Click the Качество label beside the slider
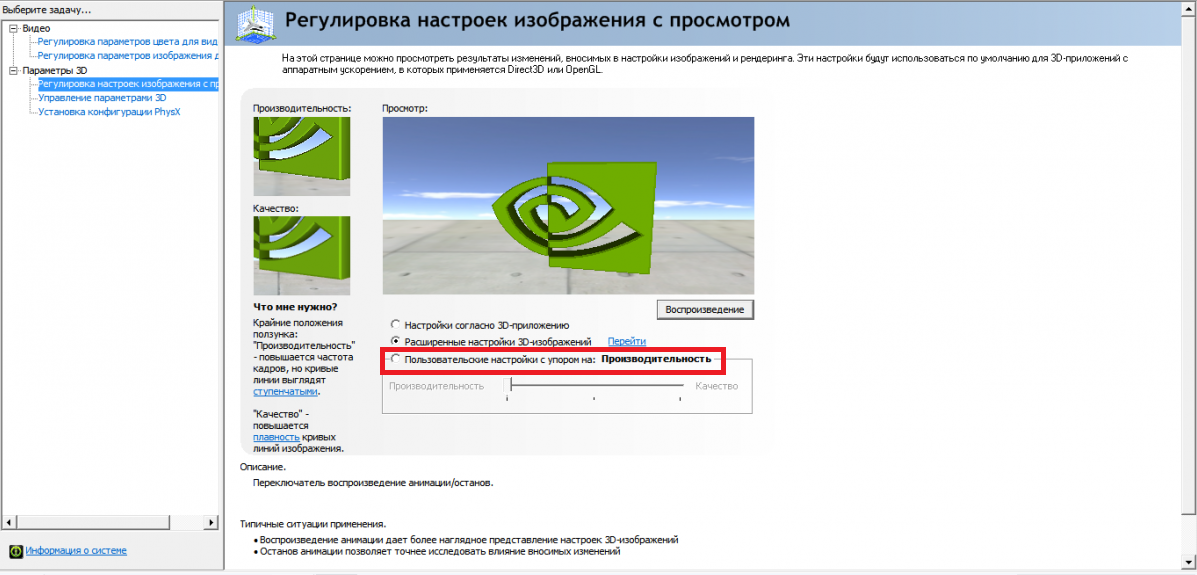Image resolution: width=1197 pixels, height=575 pixels. tap(717, 386)
